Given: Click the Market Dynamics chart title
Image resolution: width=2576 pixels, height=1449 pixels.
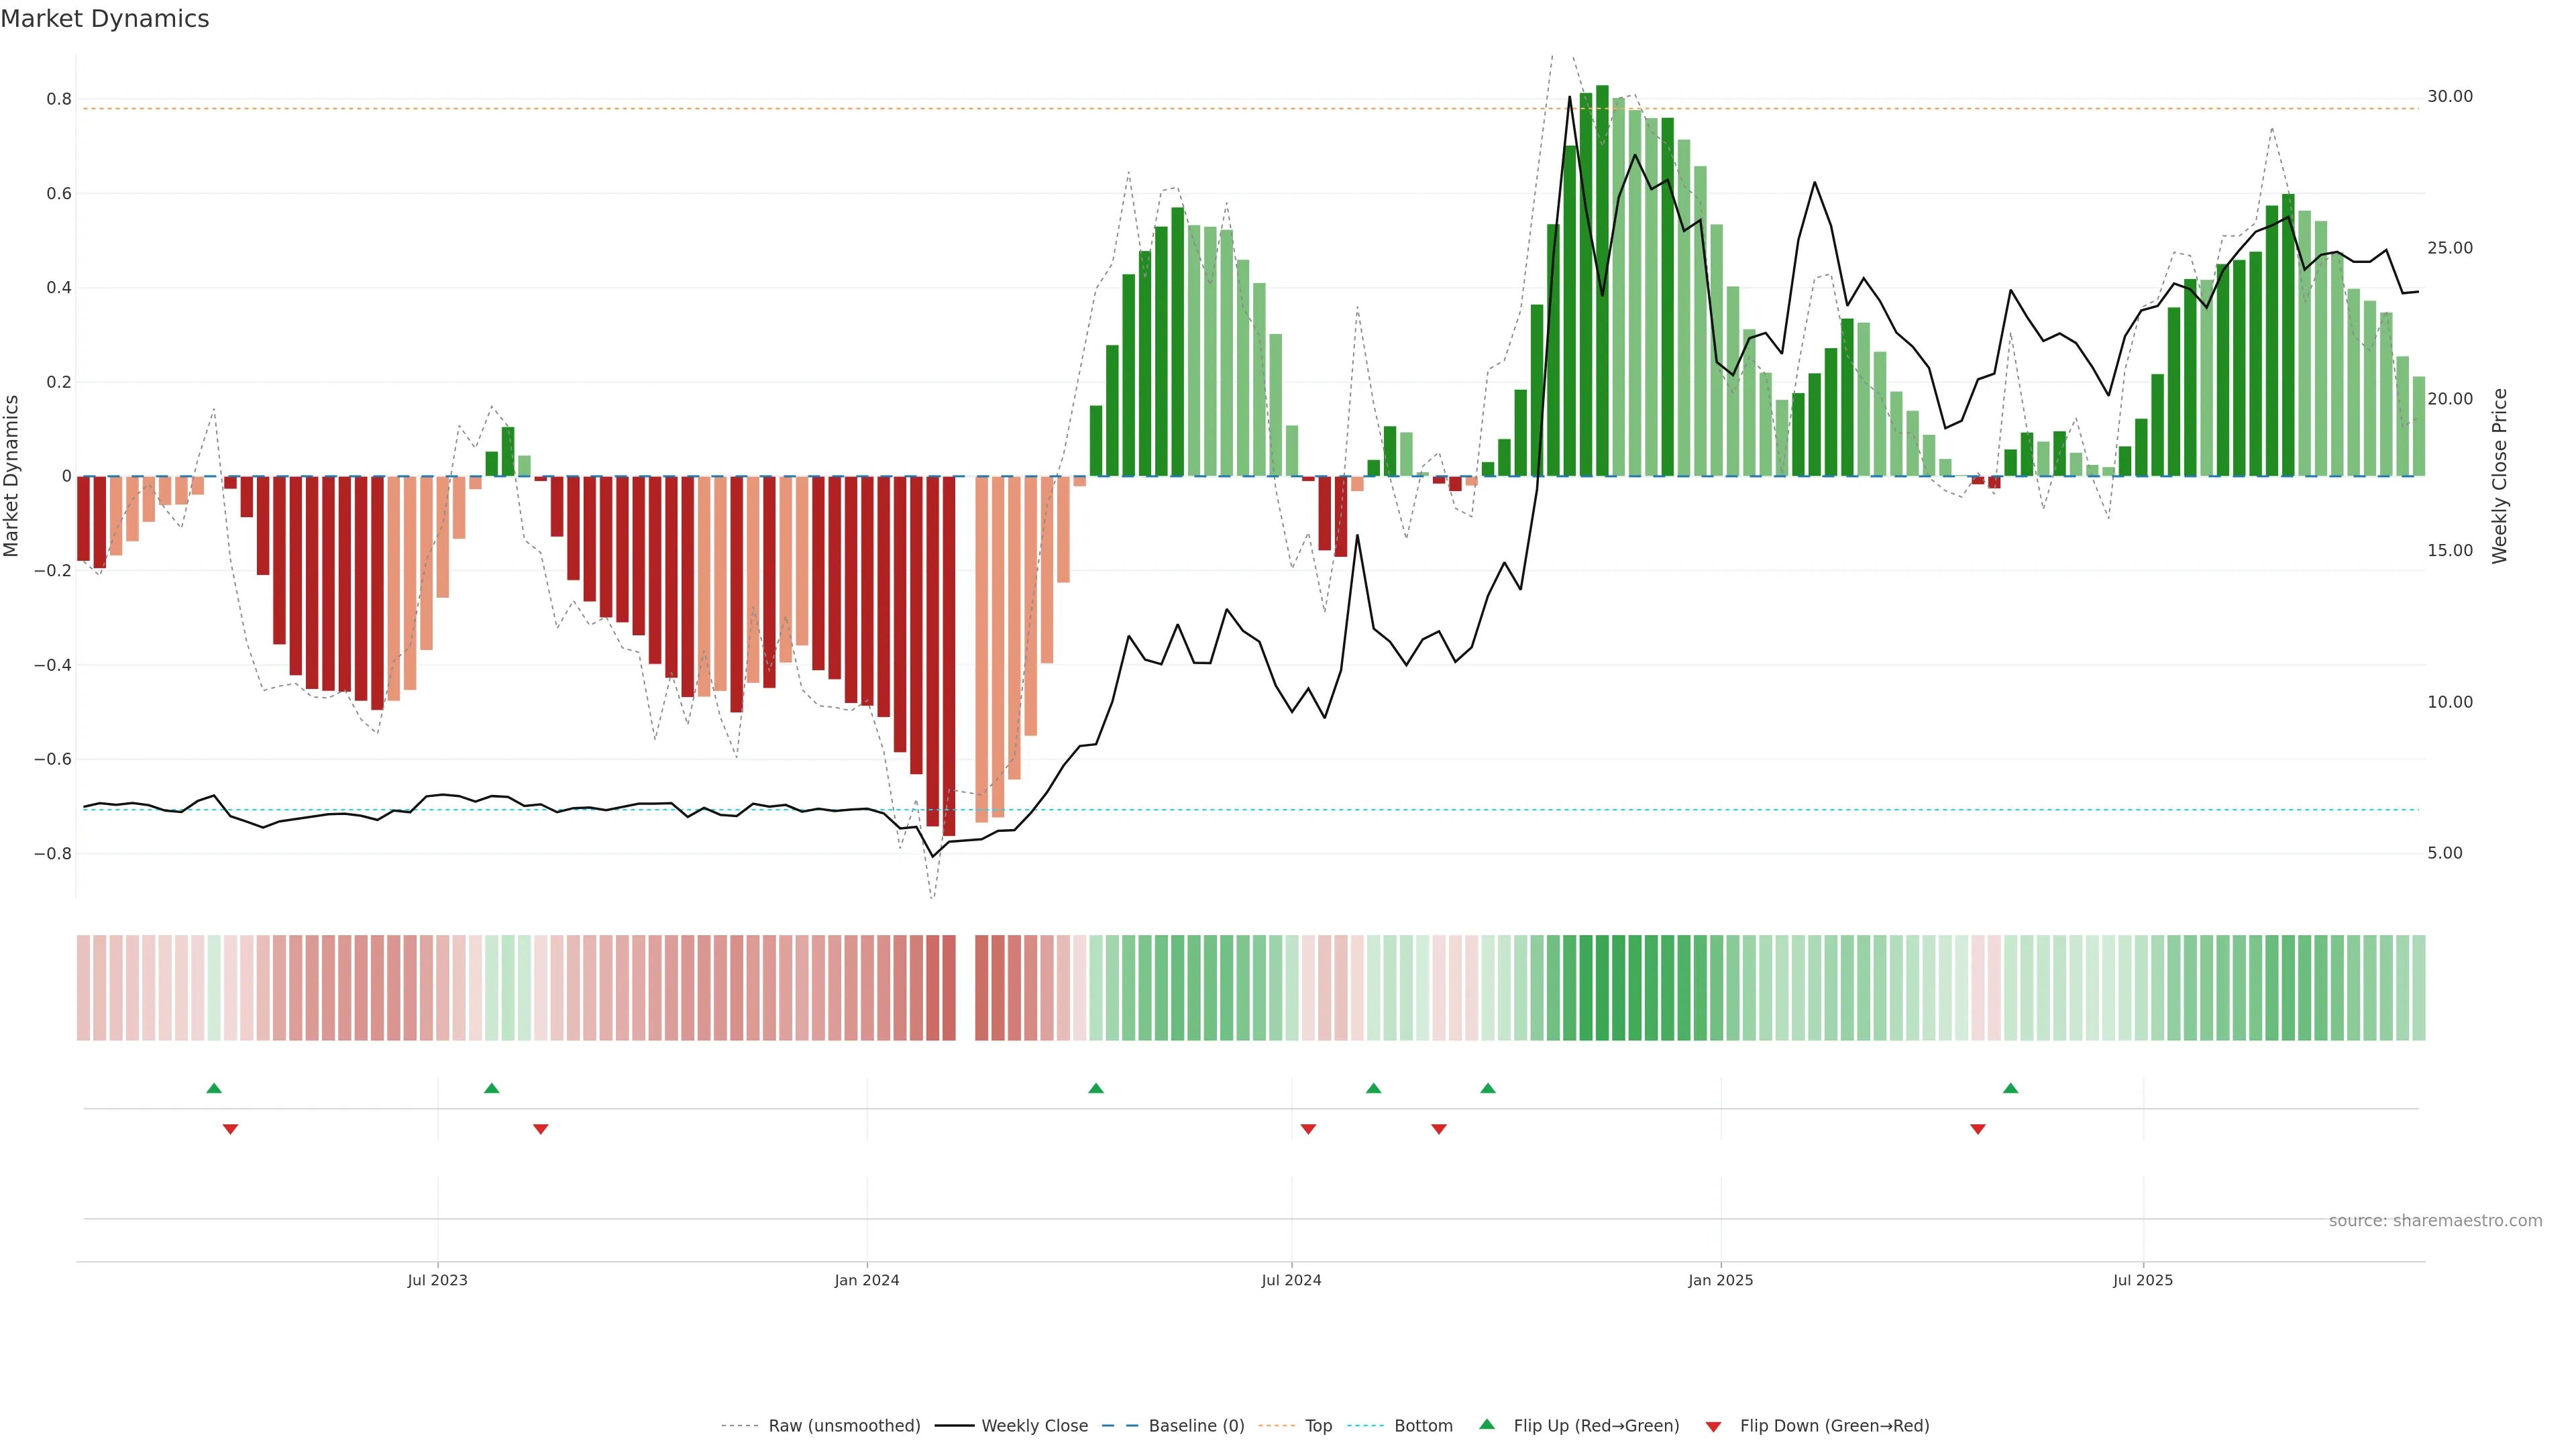Looking at the screenshot, I should (105, 19).
